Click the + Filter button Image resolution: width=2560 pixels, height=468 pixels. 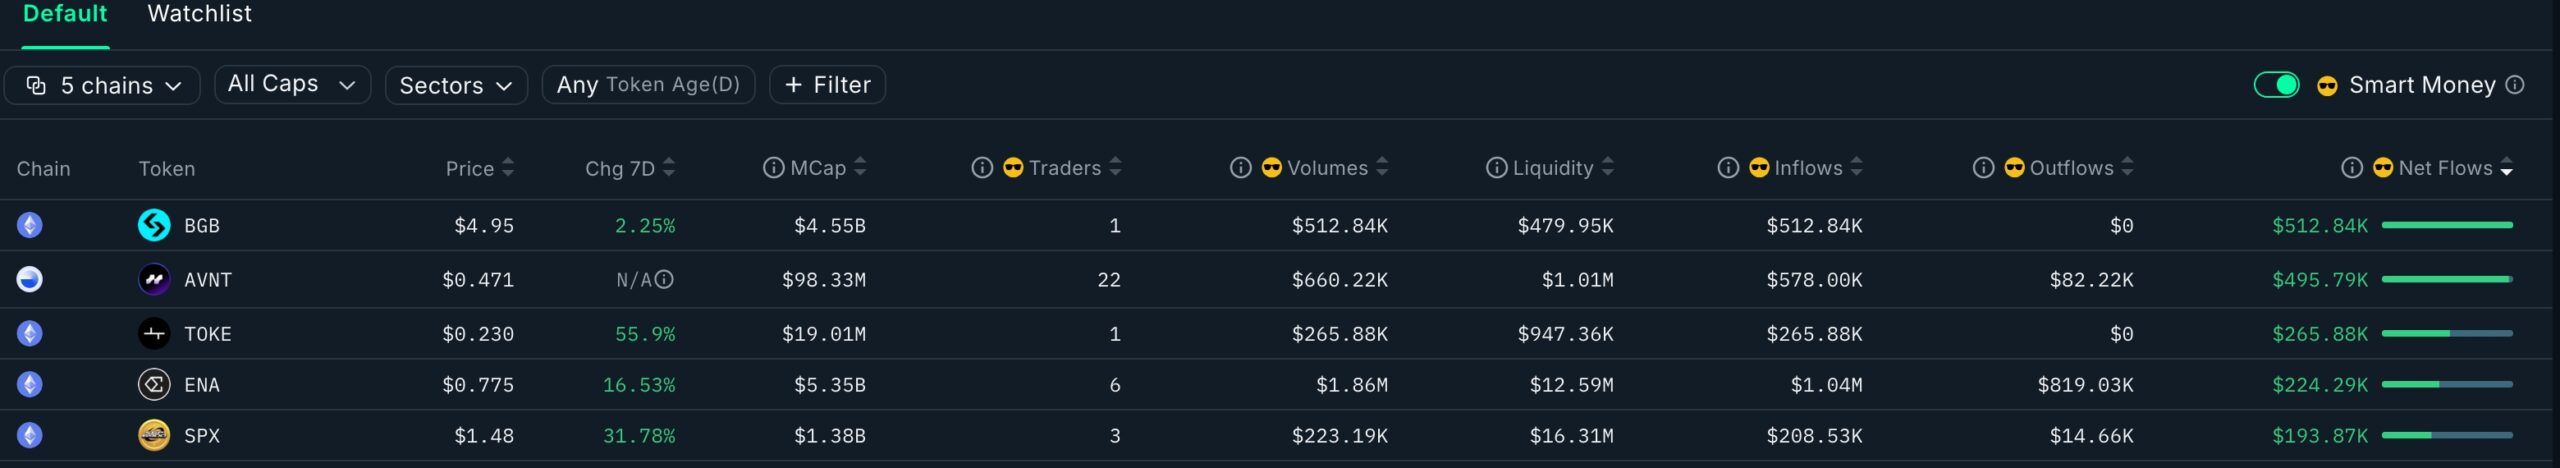(827, 85)
